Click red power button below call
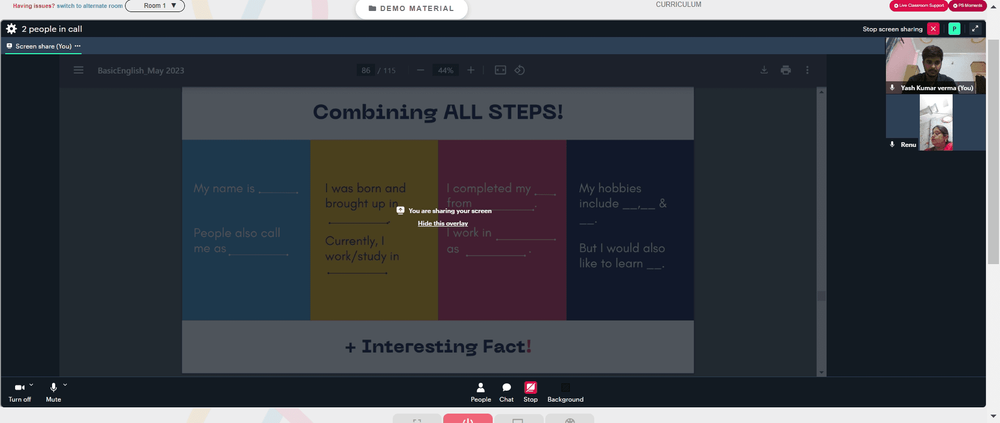 coord(467,419)
